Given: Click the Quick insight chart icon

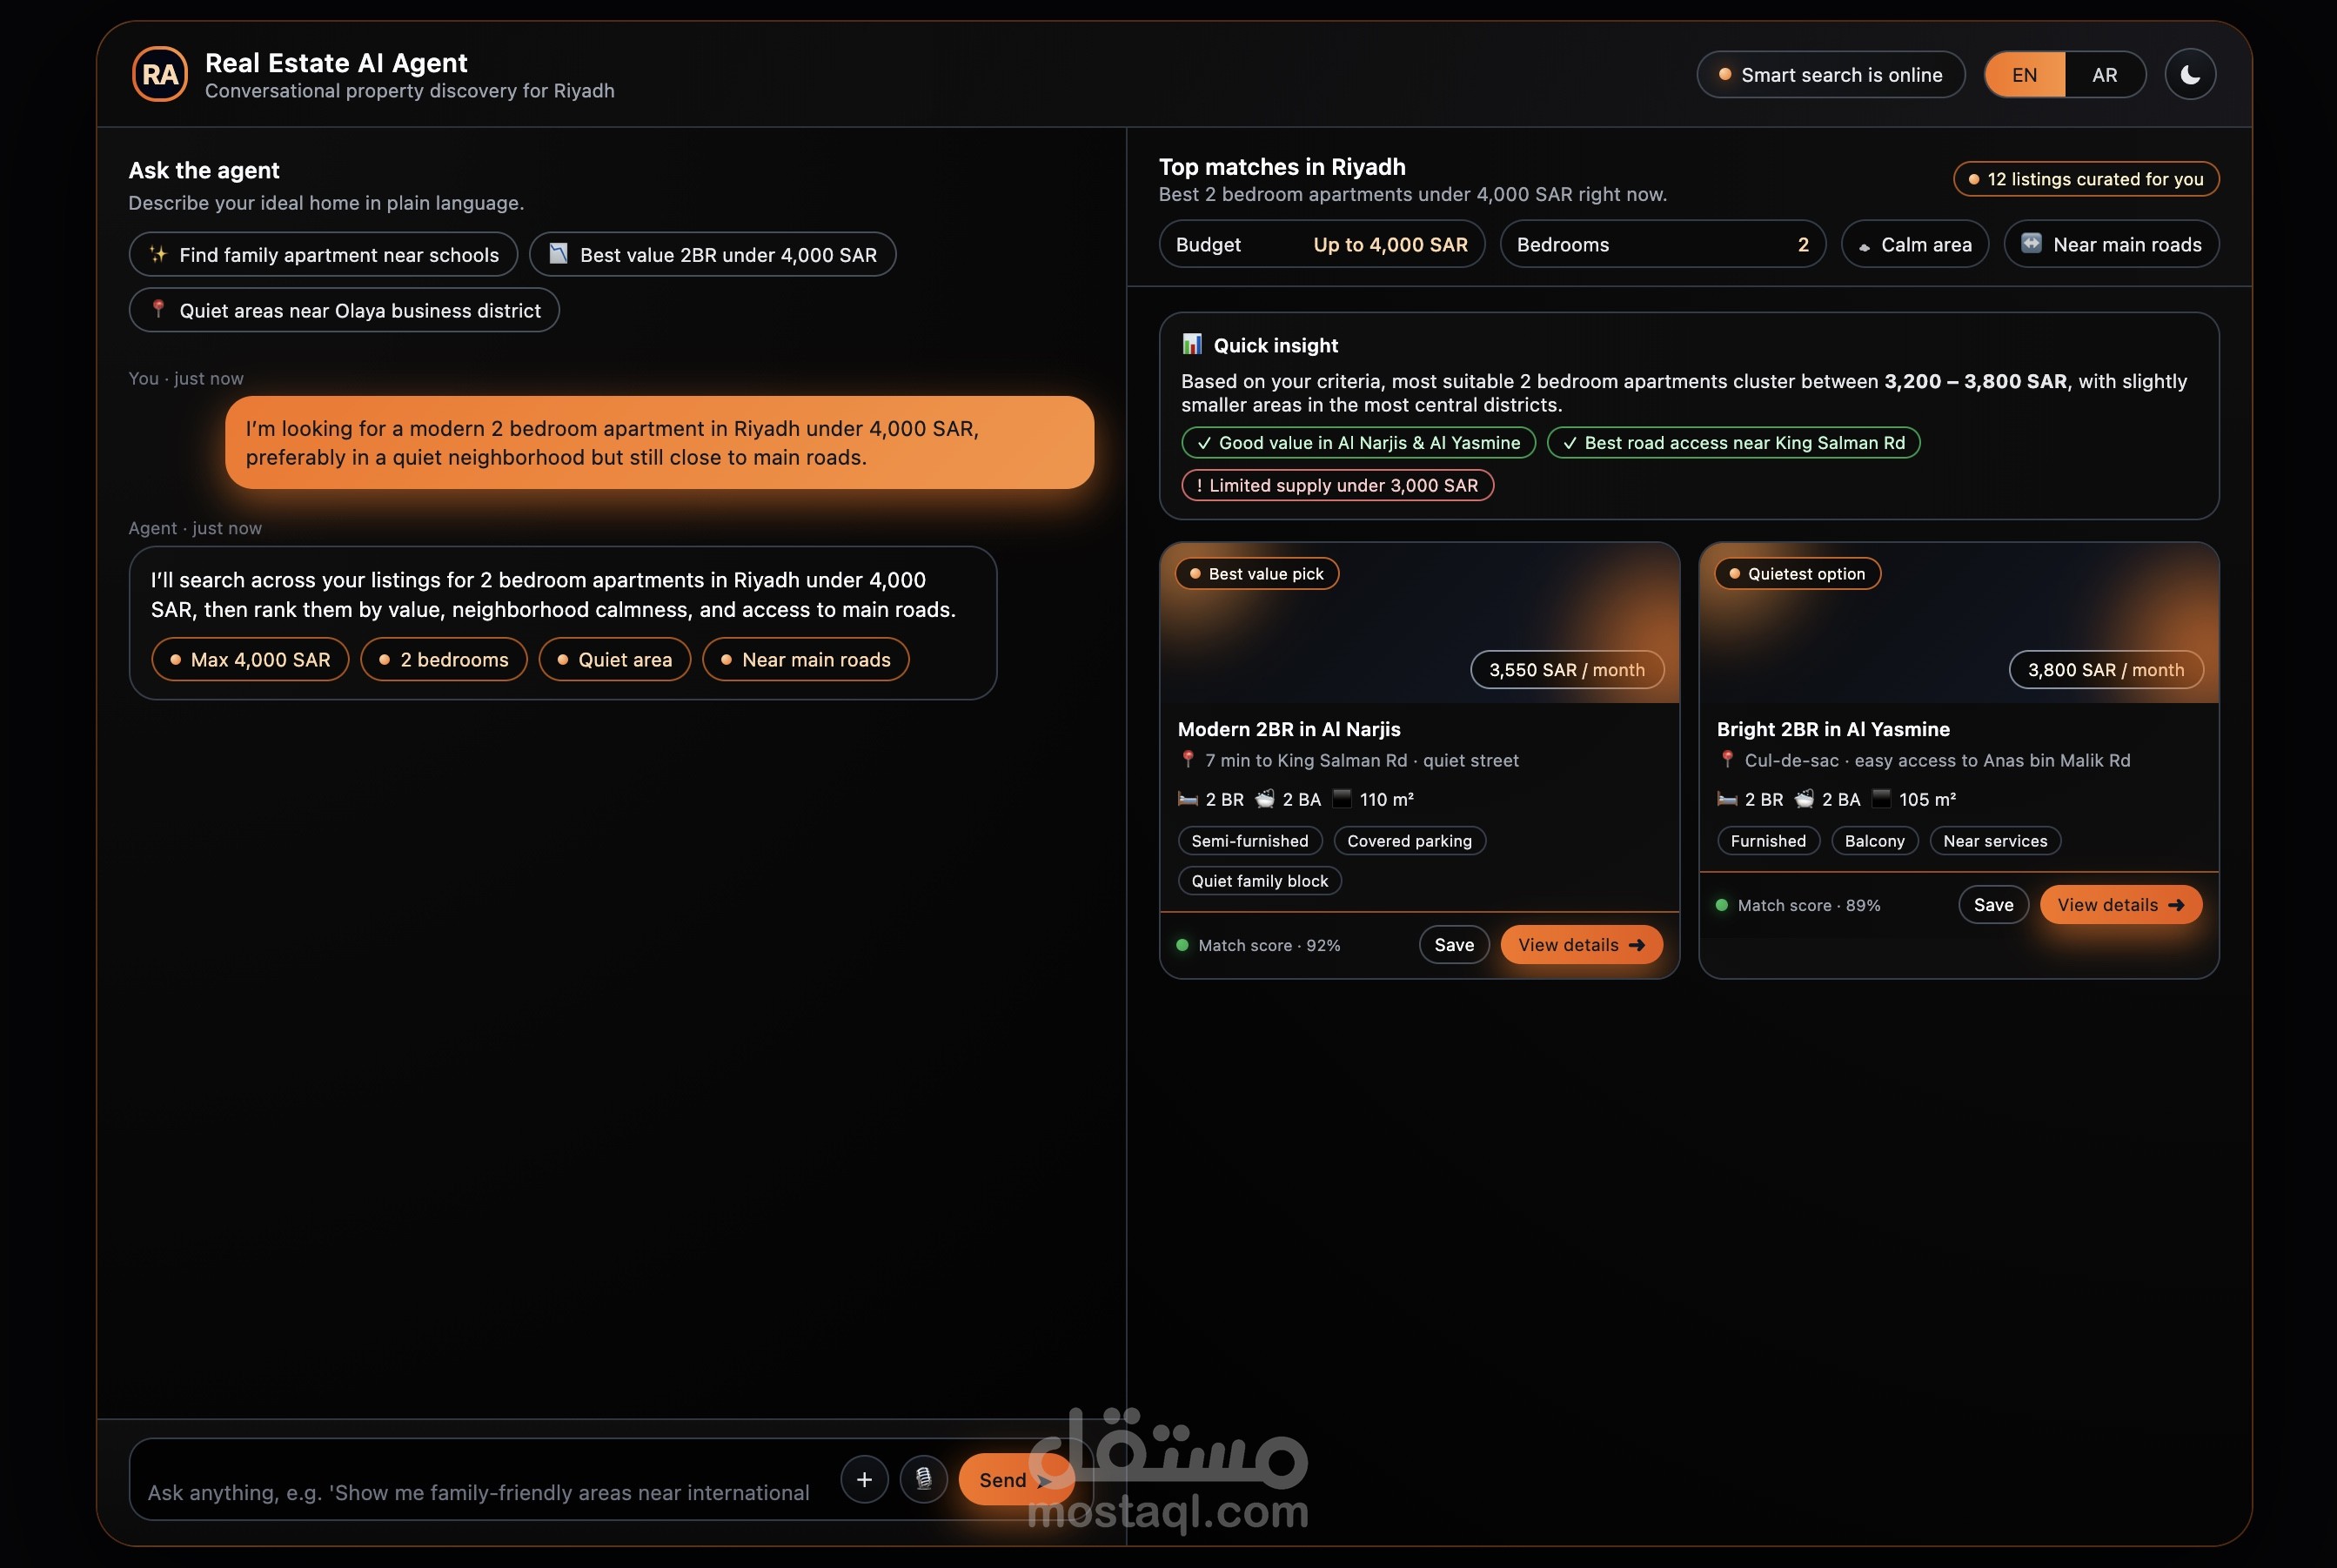Looking at the screenshot, I should pos(1192,345).
